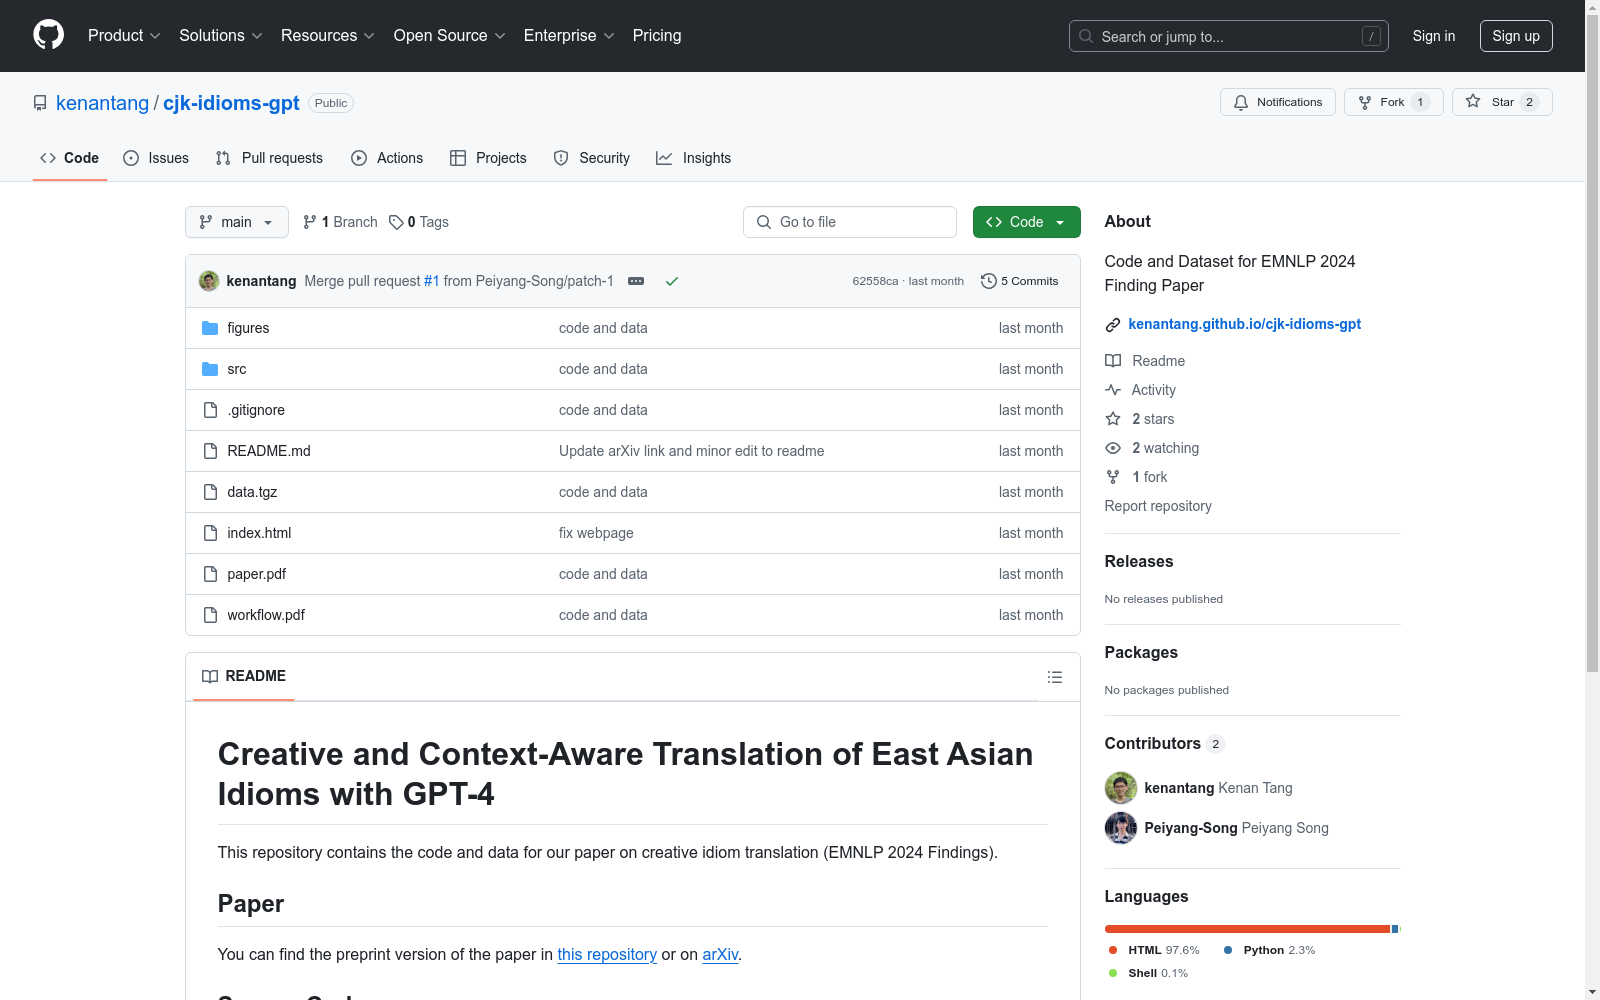Star this repository
The image size is (1600, 1000).
coord(1502,102)
